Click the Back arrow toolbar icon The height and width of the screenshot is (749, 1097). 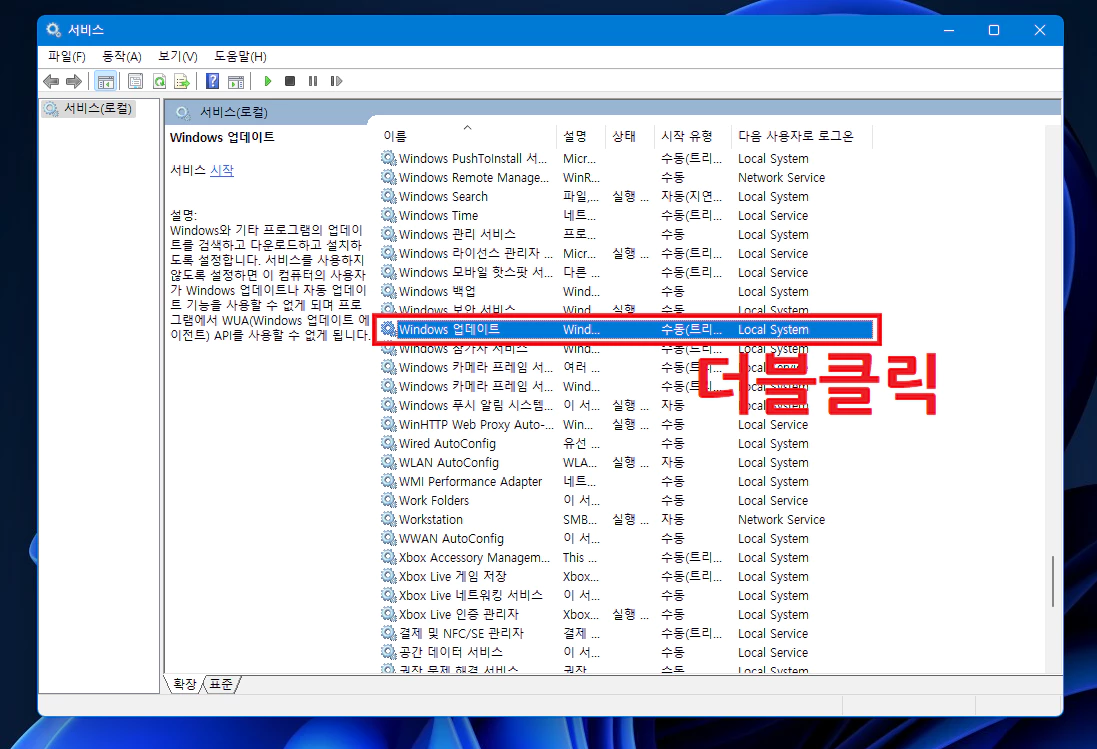click(51, 81)
